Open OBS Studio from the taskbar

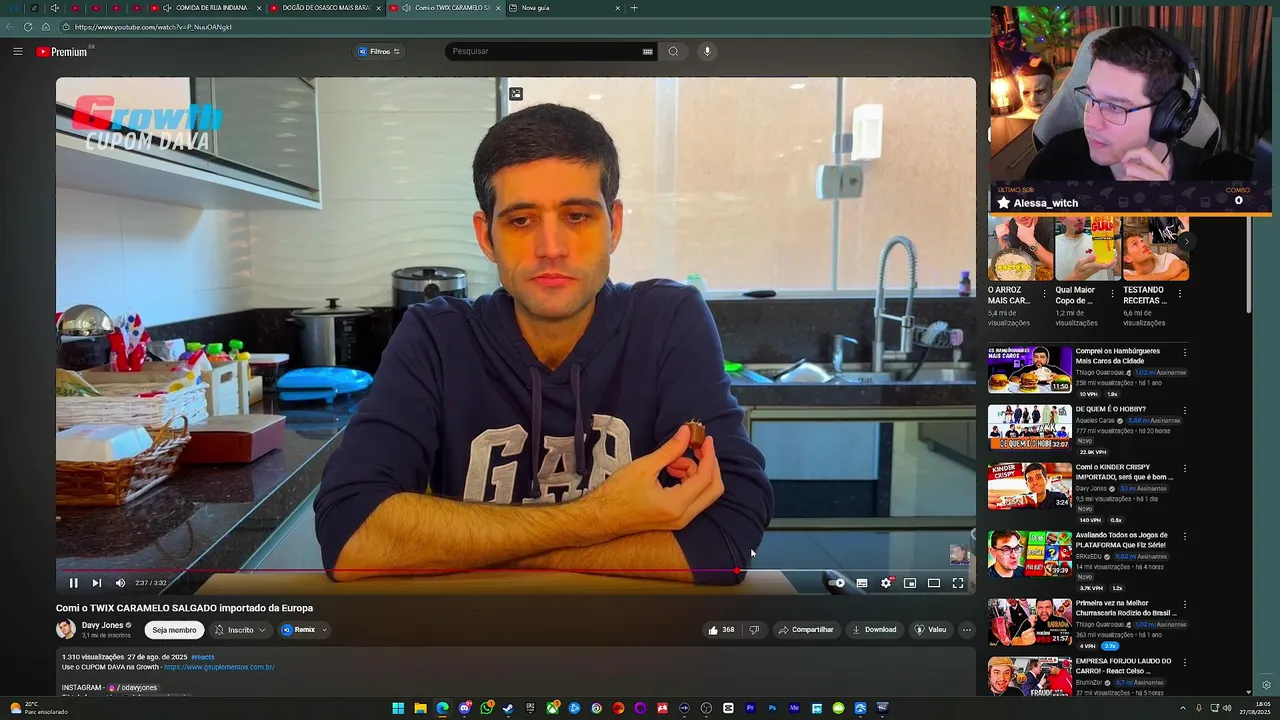[706, 708]
